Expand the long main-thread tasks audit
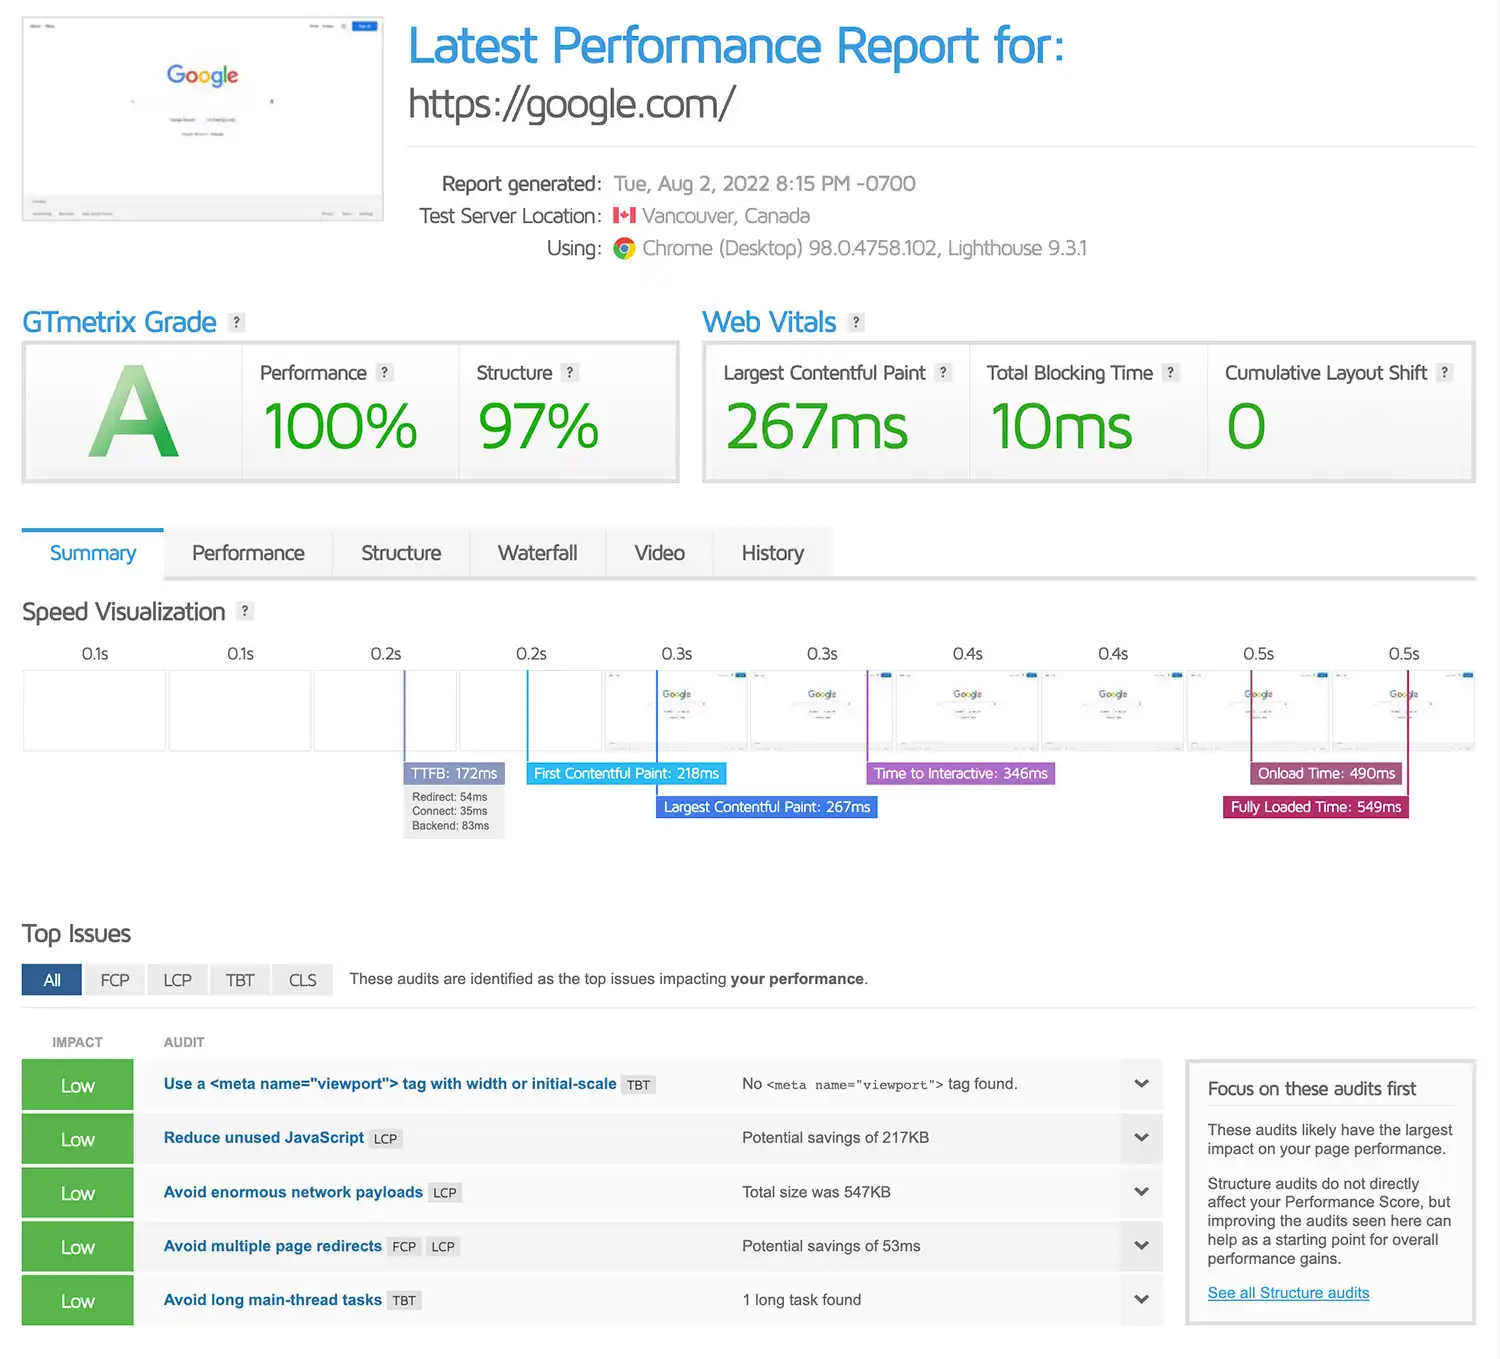This screenshot has width=1500, height=1359. [x=1141, y=1300]
